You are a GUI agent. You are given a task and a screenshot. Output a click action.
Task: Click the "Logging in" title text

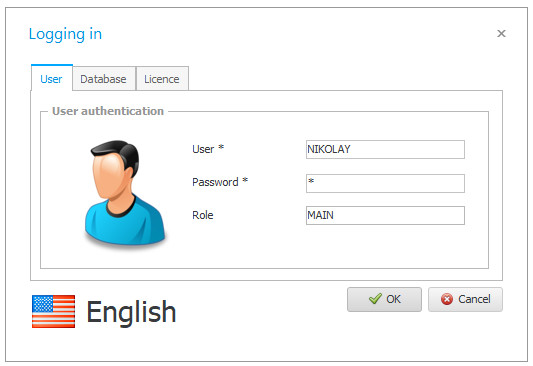pos(65,34)
